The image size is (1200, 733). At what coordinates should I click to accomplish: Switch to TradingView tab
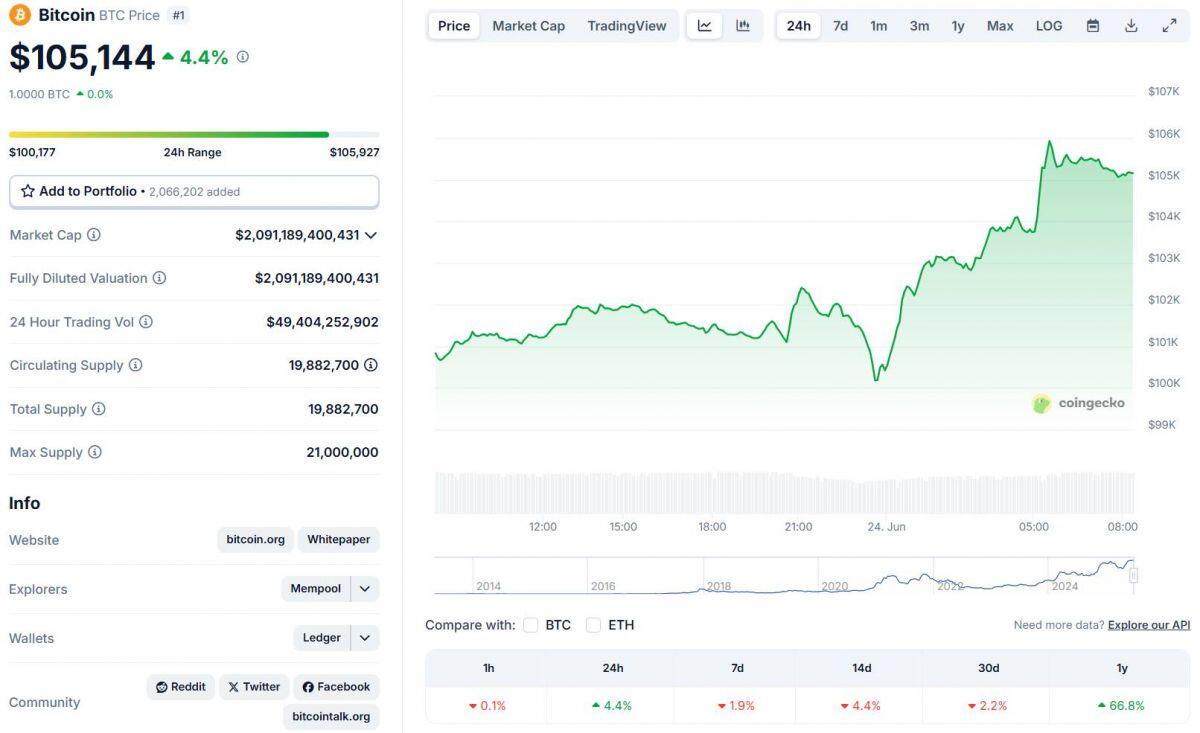pos(627,26)
